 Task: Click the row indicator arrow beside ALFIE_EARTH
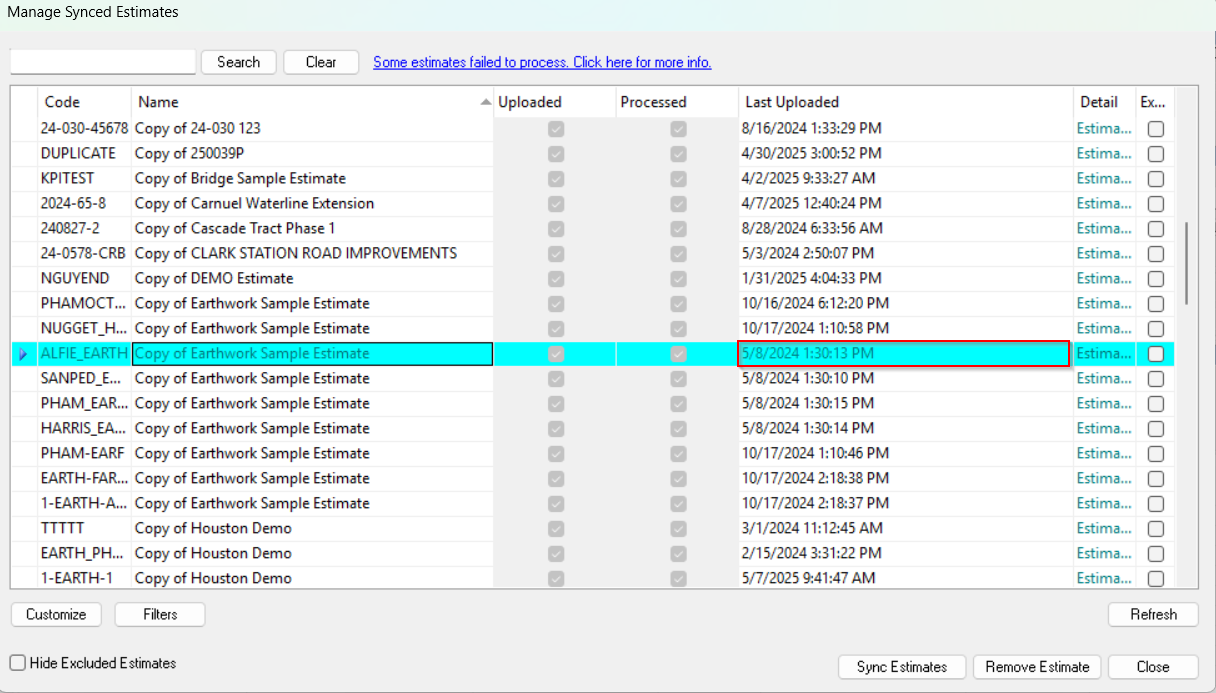pos(23,354)
